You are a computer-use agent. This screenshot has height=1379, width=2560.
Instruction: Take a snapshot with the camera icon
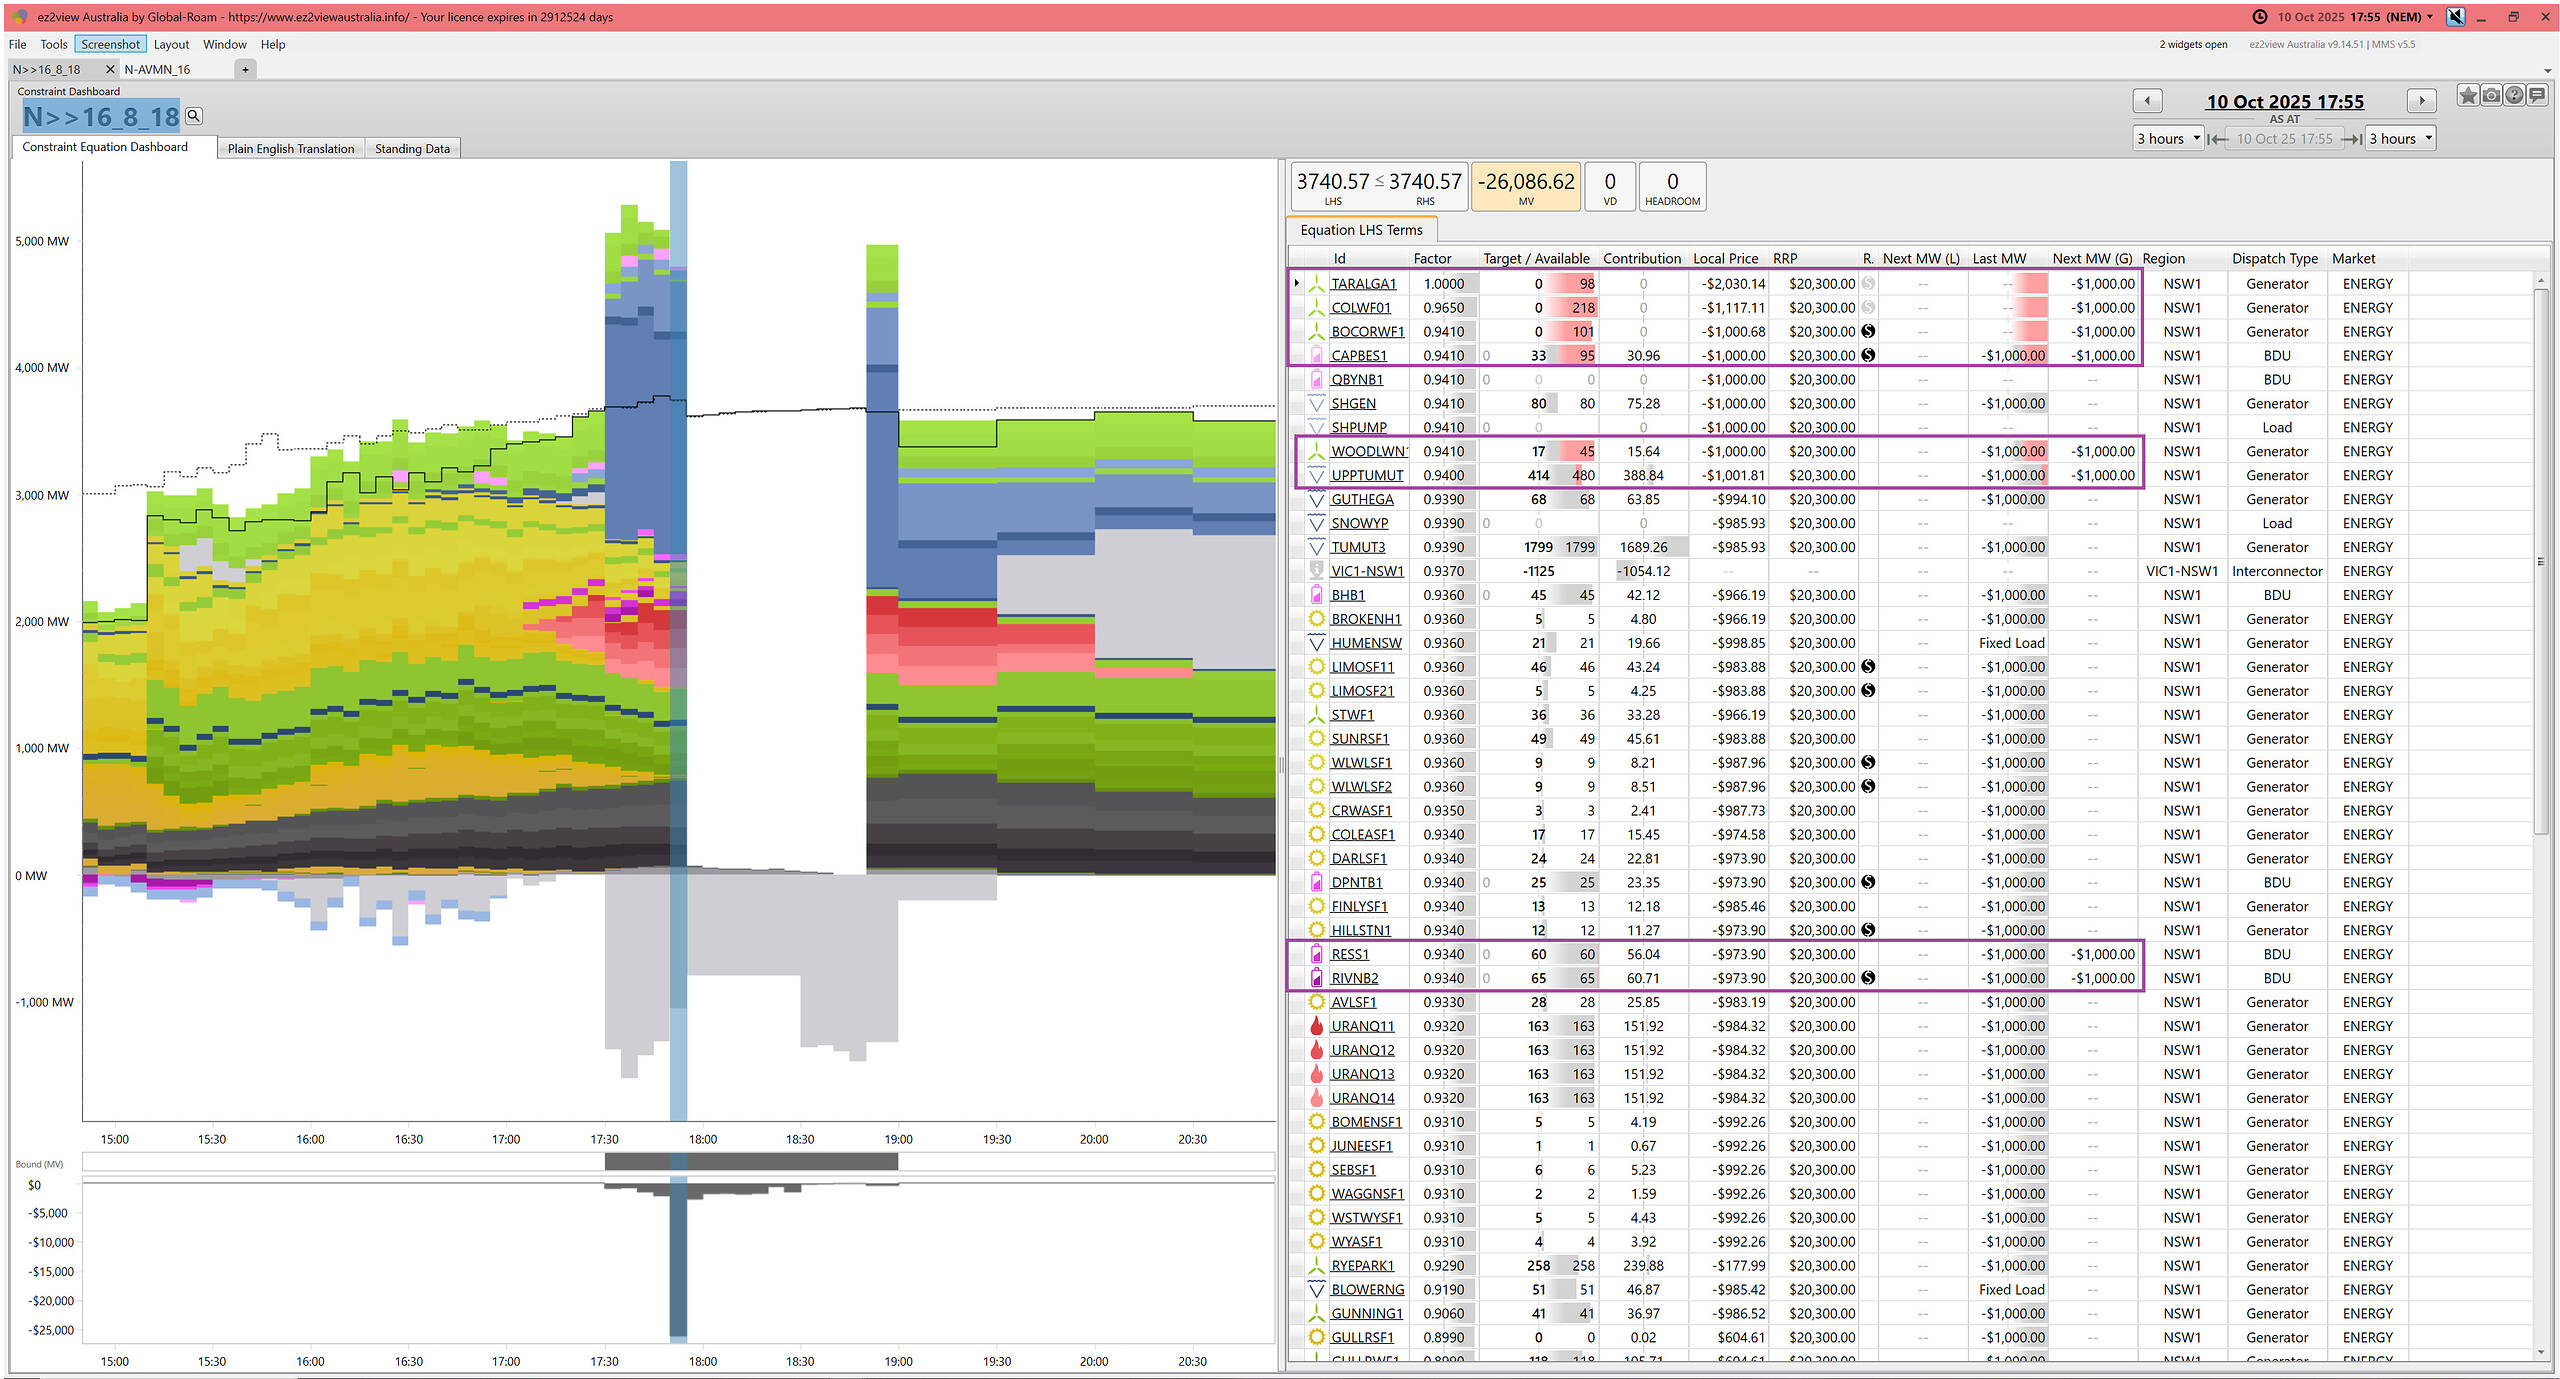click(2491, 96)
